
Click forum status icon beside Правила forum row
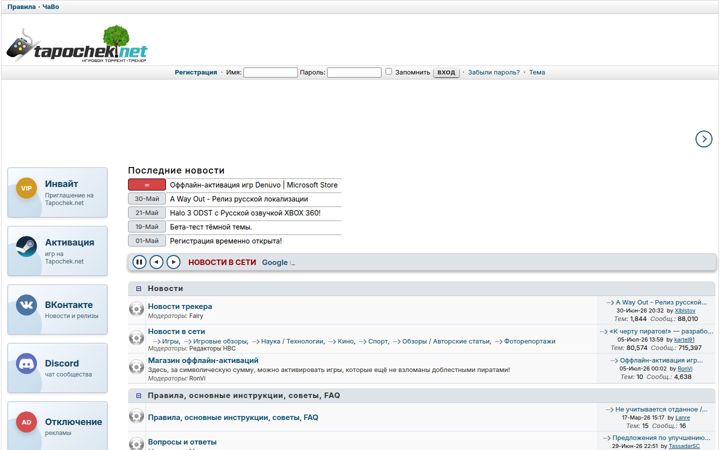click(x=136, y=416)
